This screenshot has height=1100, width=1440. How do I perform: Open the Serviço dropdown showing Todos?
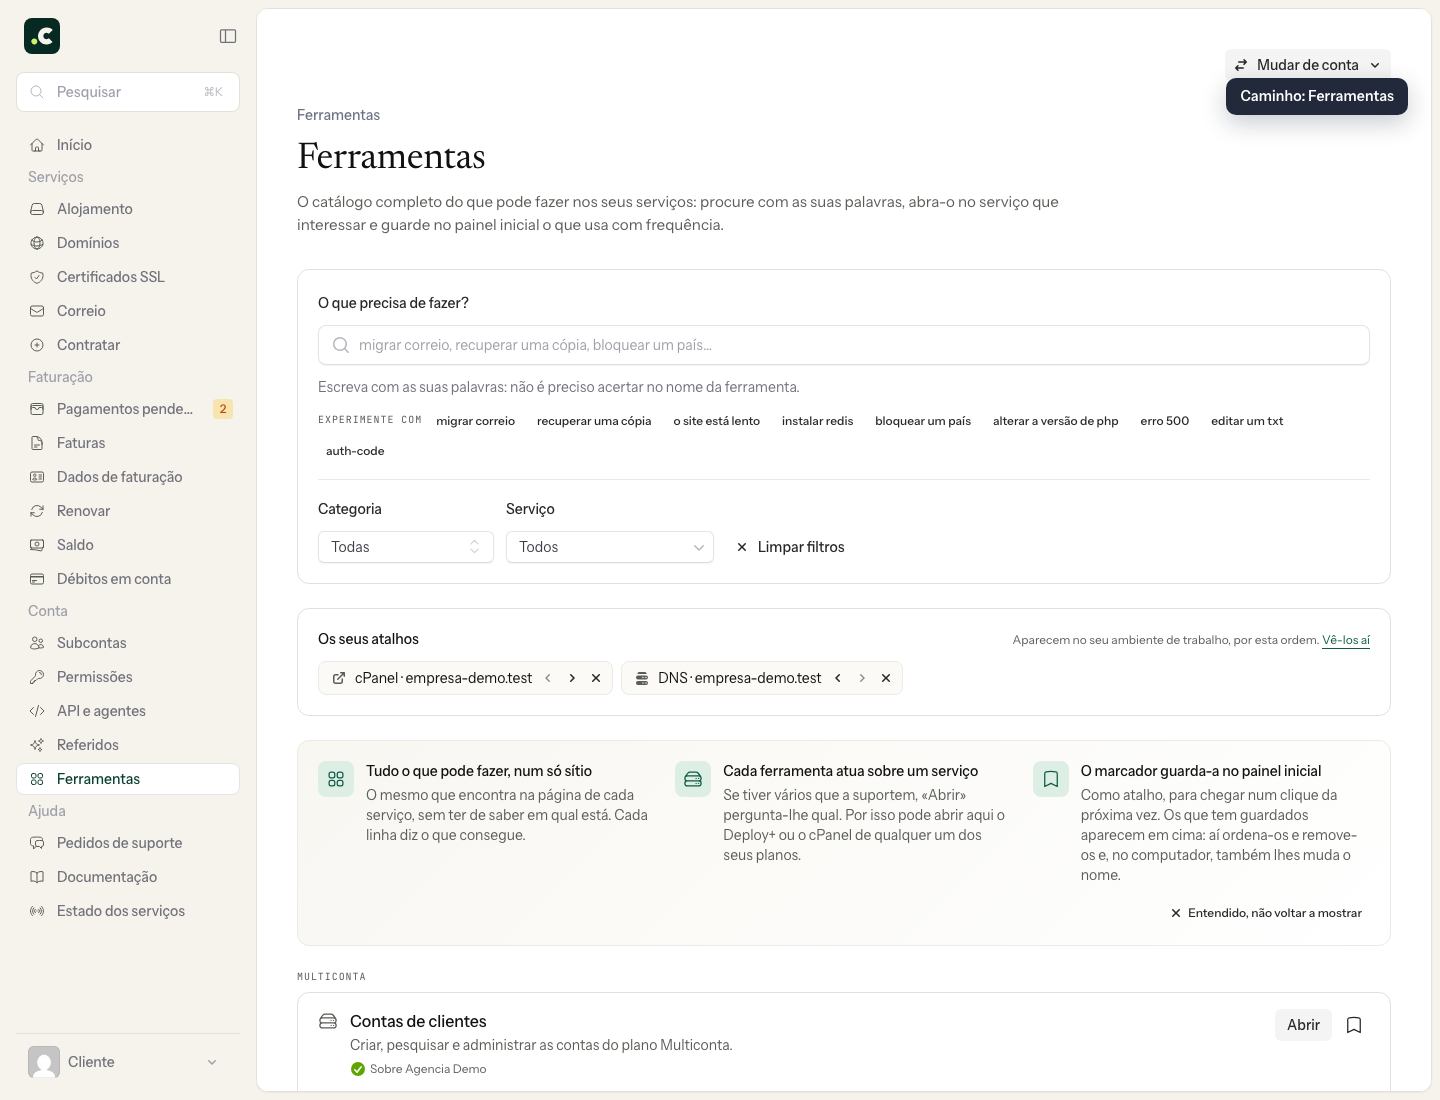[610, 547]
